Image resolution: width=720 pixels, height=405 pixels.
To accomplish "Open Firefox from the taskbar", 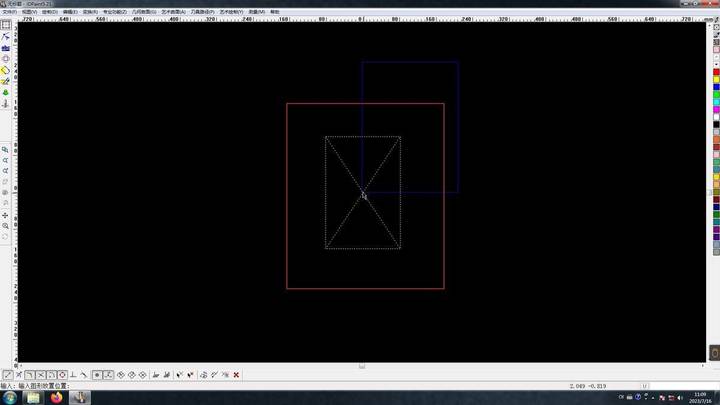I will tap(56, 398).
